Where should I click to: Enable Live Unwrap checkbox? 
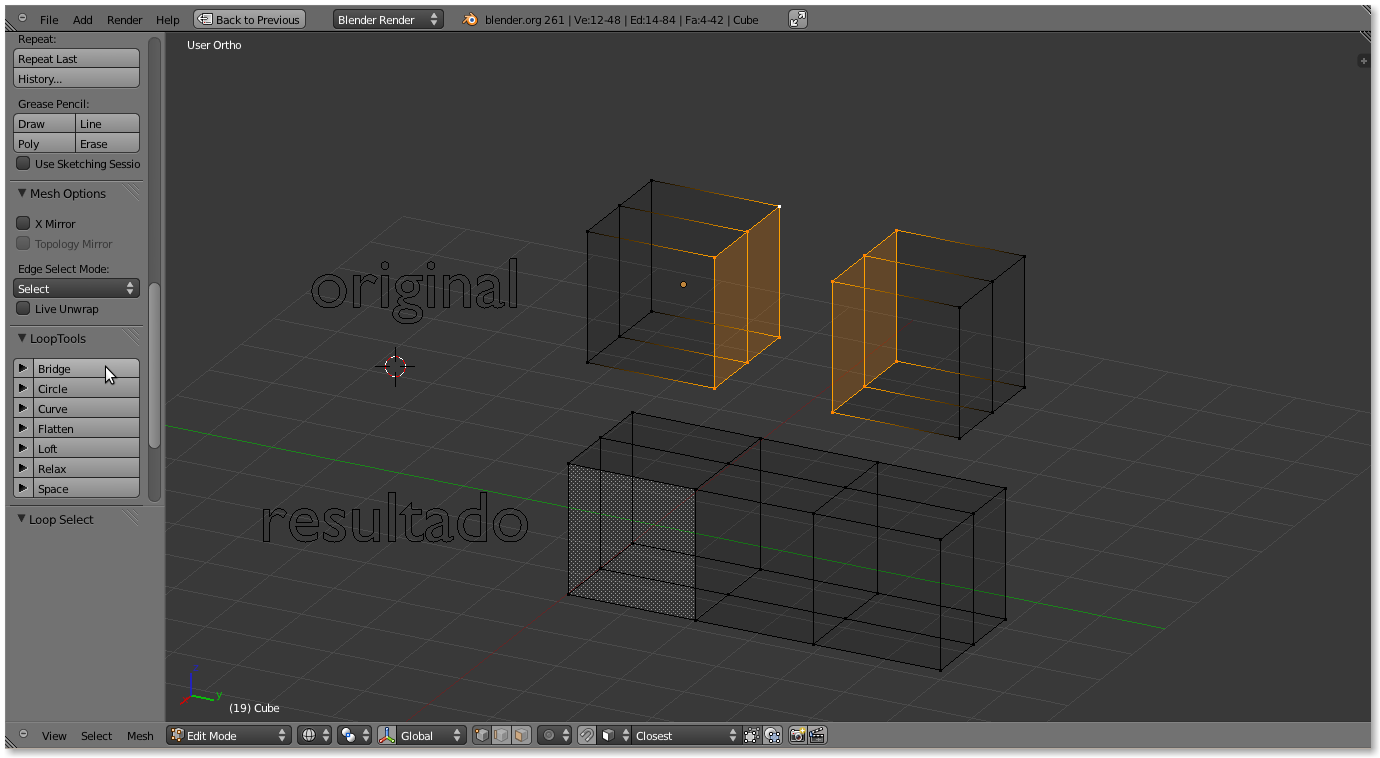tap(24, 309)
